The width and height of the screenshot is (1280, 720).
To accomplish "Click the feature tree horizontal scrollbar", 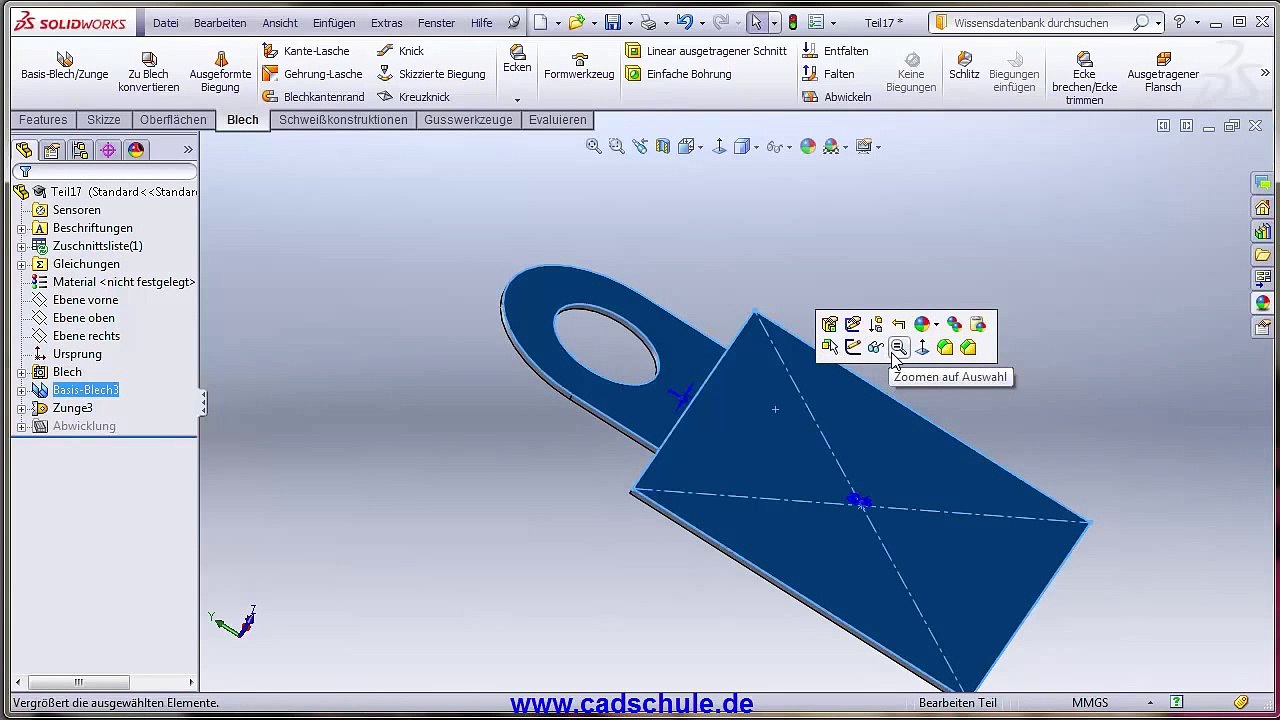I will pyautogui.click(x=104, y=682).
